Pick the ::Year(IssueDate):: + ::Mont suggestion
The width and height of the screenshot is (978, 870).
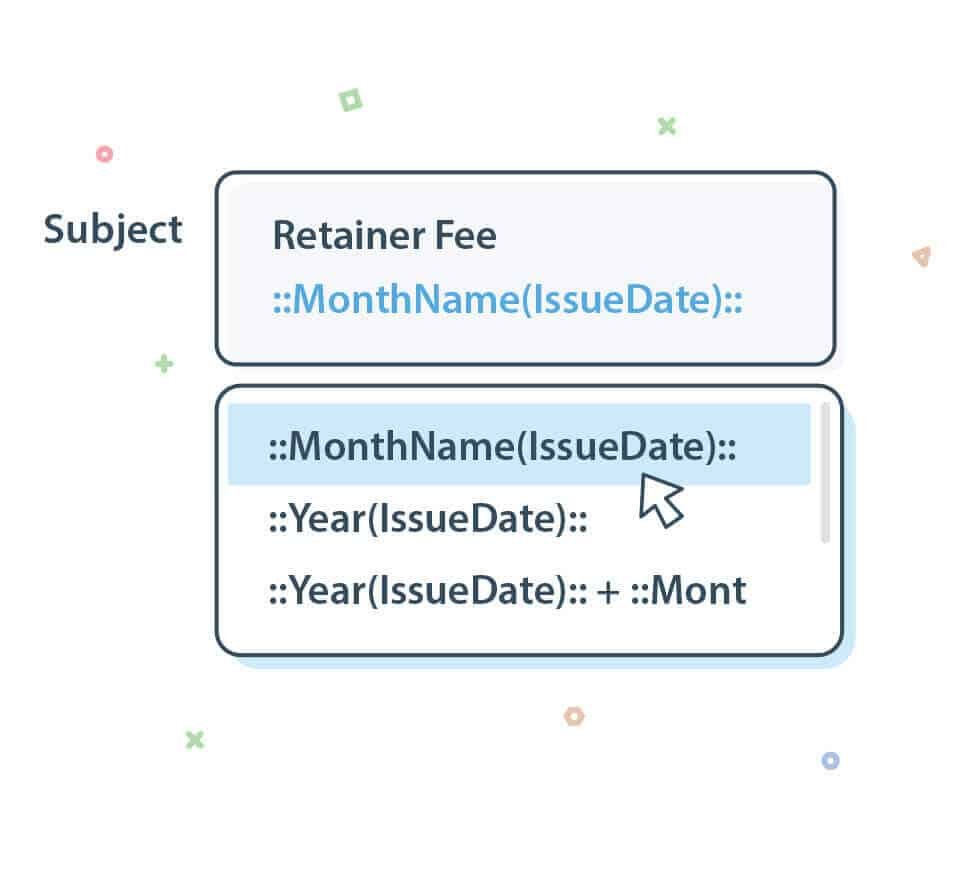tap(506, 590)
